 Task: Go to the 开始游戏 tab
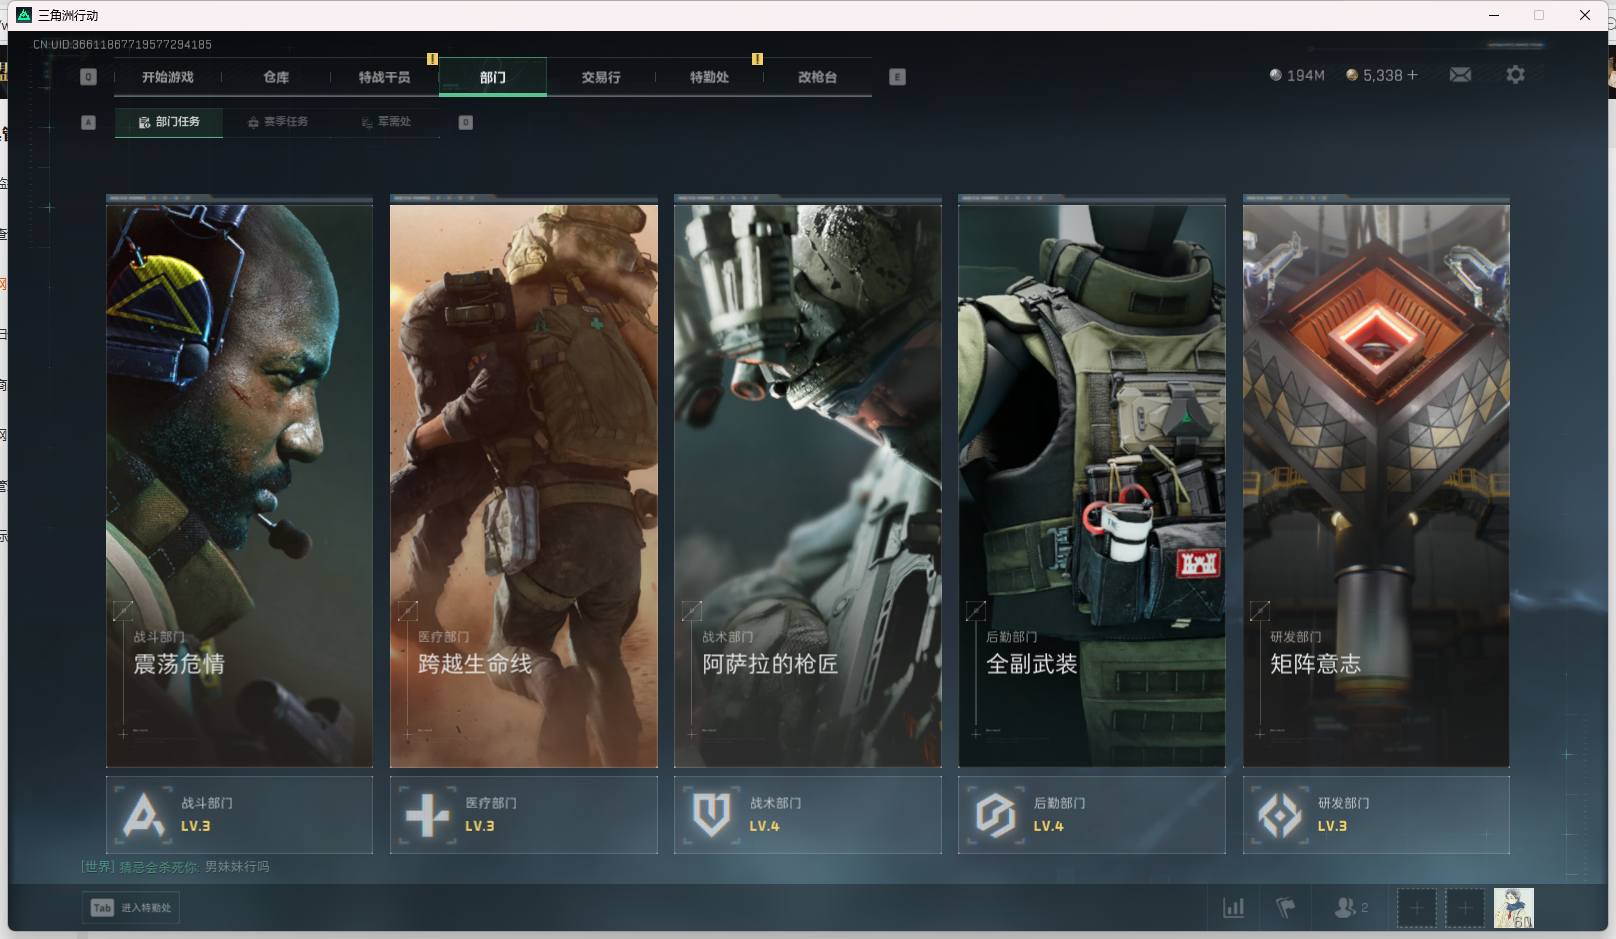click(x=168, y=77)
